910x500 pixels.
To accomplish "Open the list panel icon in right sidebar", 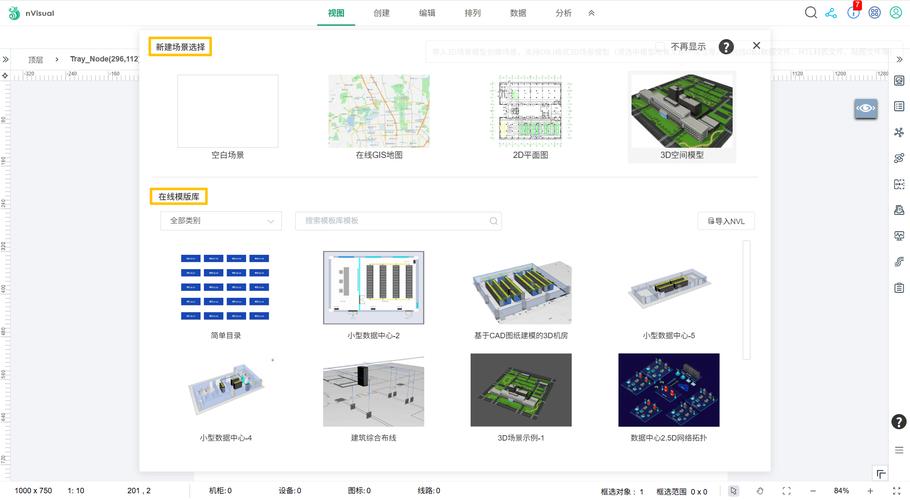I will point(899,106).
